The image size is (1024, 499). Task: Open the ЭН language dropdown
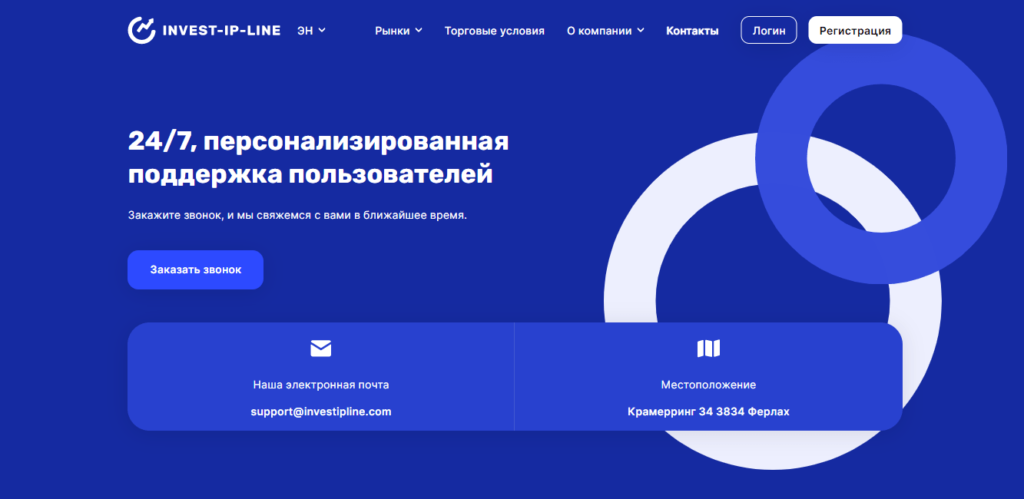(312, 30)
